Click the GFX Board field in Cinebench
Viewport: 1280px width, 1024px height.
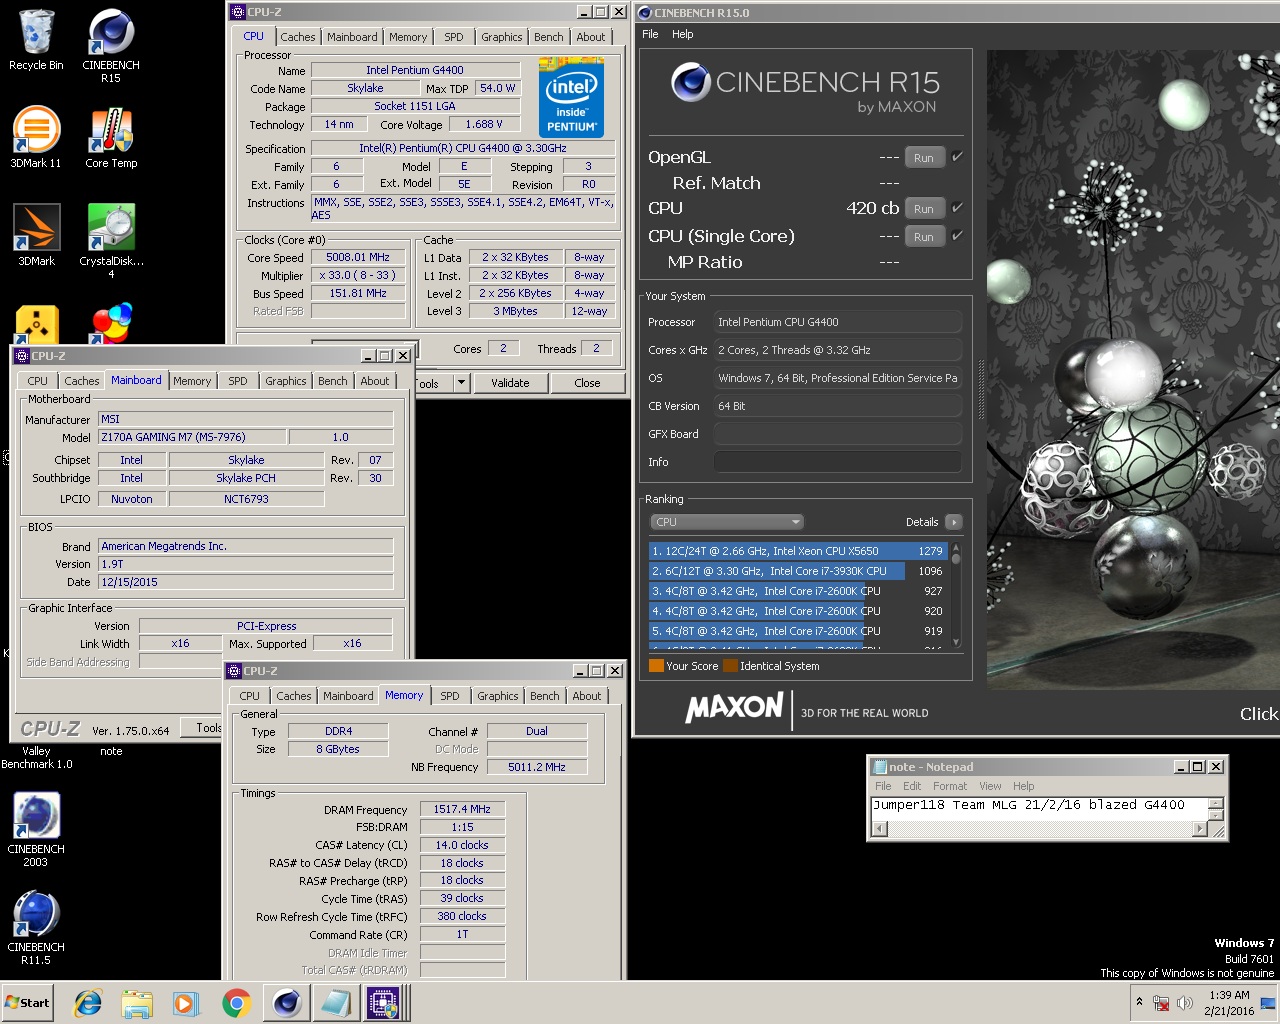coord(837,434)
